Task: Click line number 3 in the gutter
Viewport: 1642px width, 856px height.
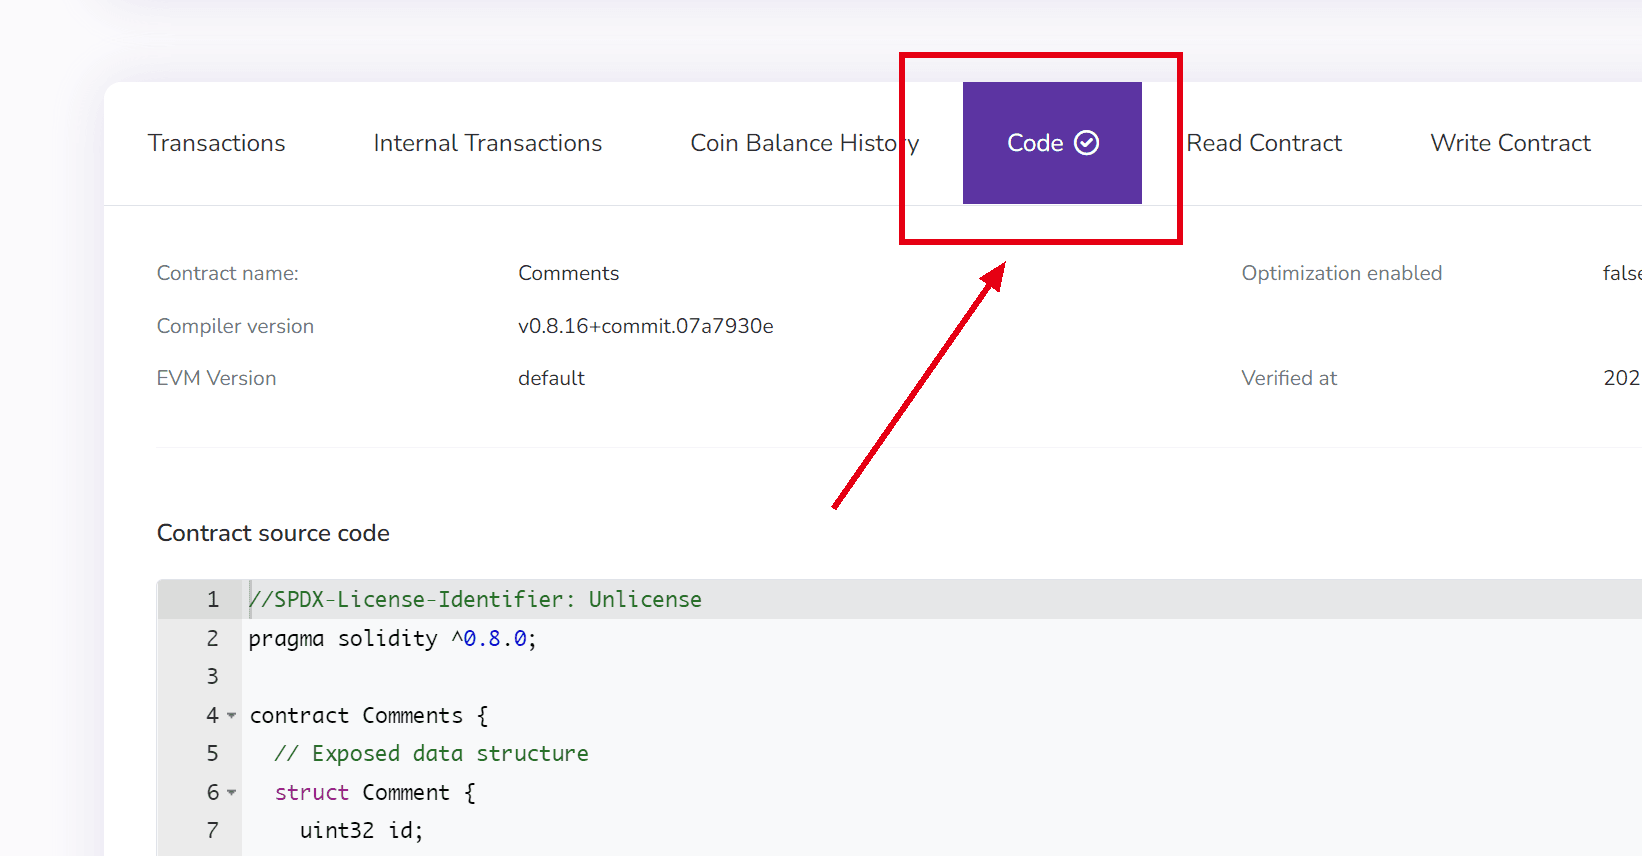Action: [212, 676]
